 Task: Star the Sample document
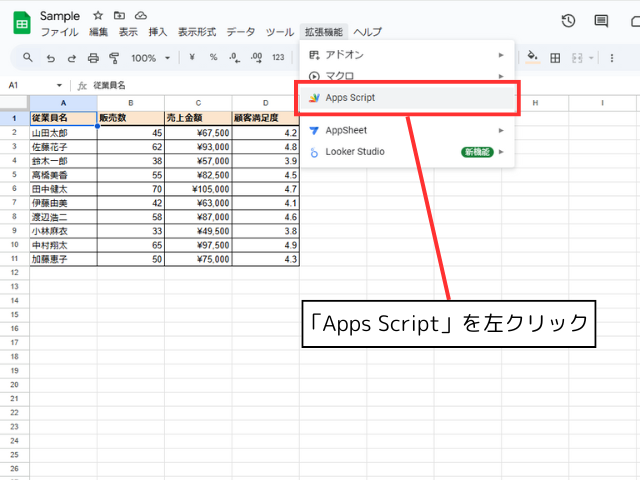coord(98,16)
